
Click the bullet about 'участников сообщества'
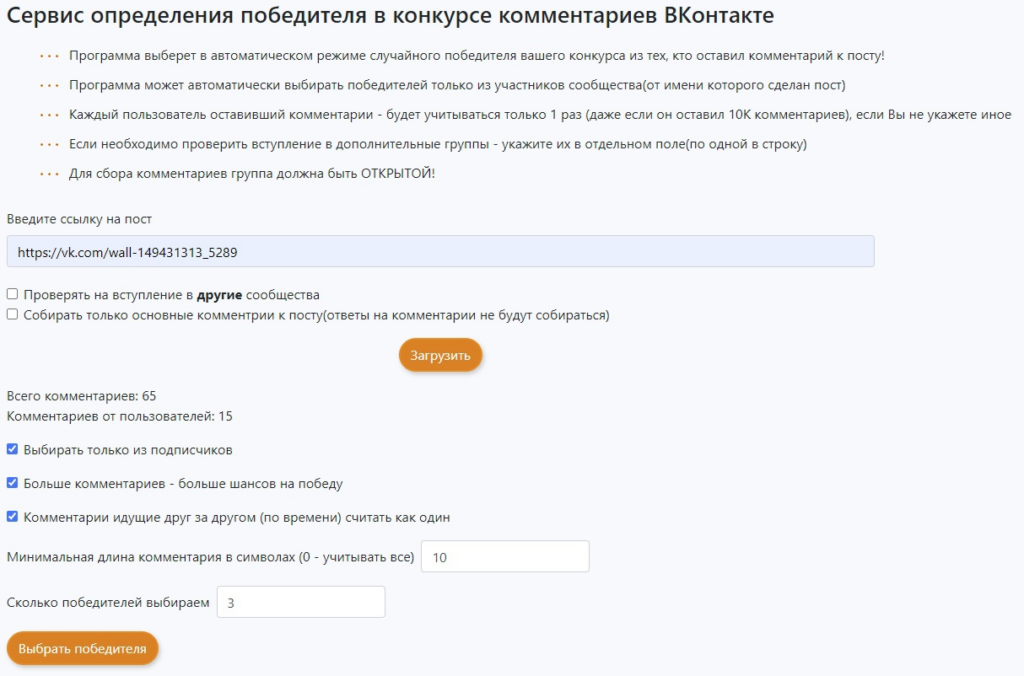[x=457, y=86]
